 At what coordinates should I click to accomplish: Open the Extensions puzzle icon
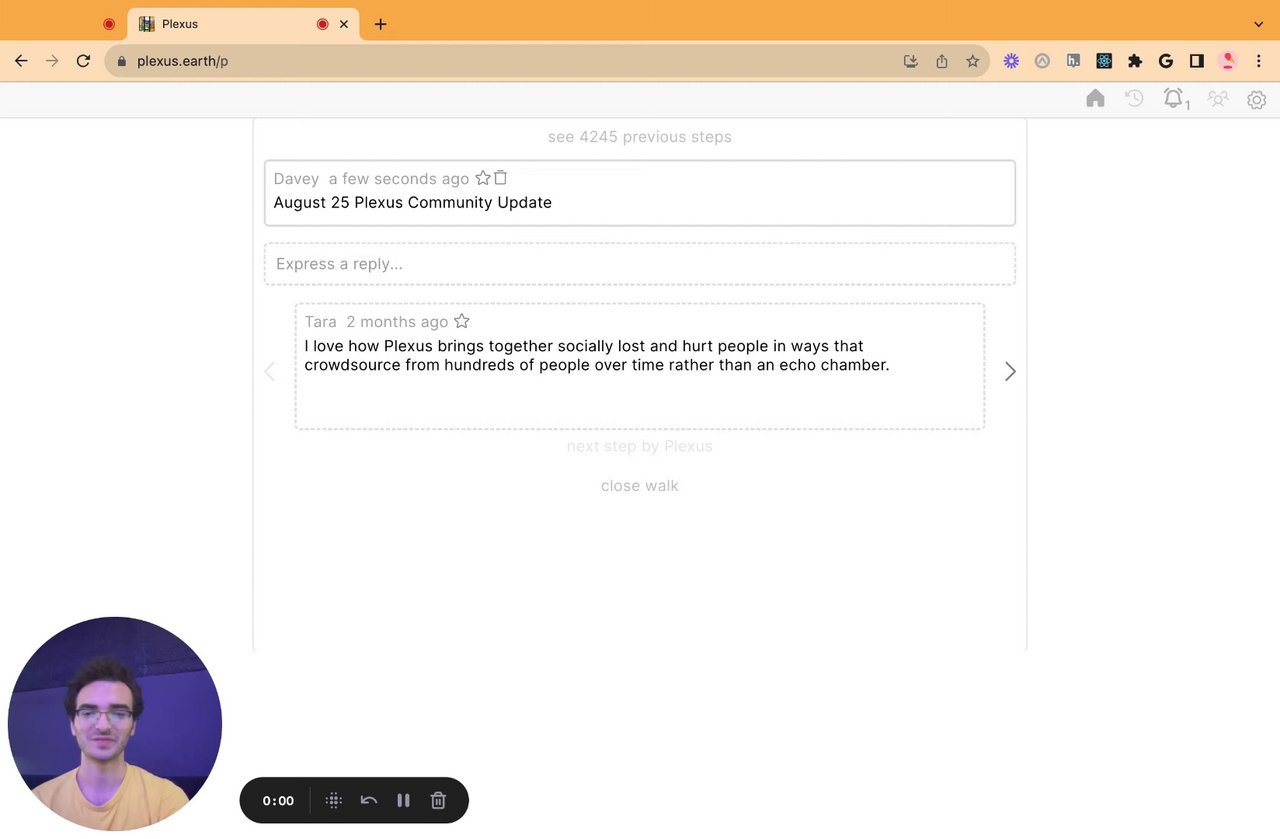(1135, 61)
